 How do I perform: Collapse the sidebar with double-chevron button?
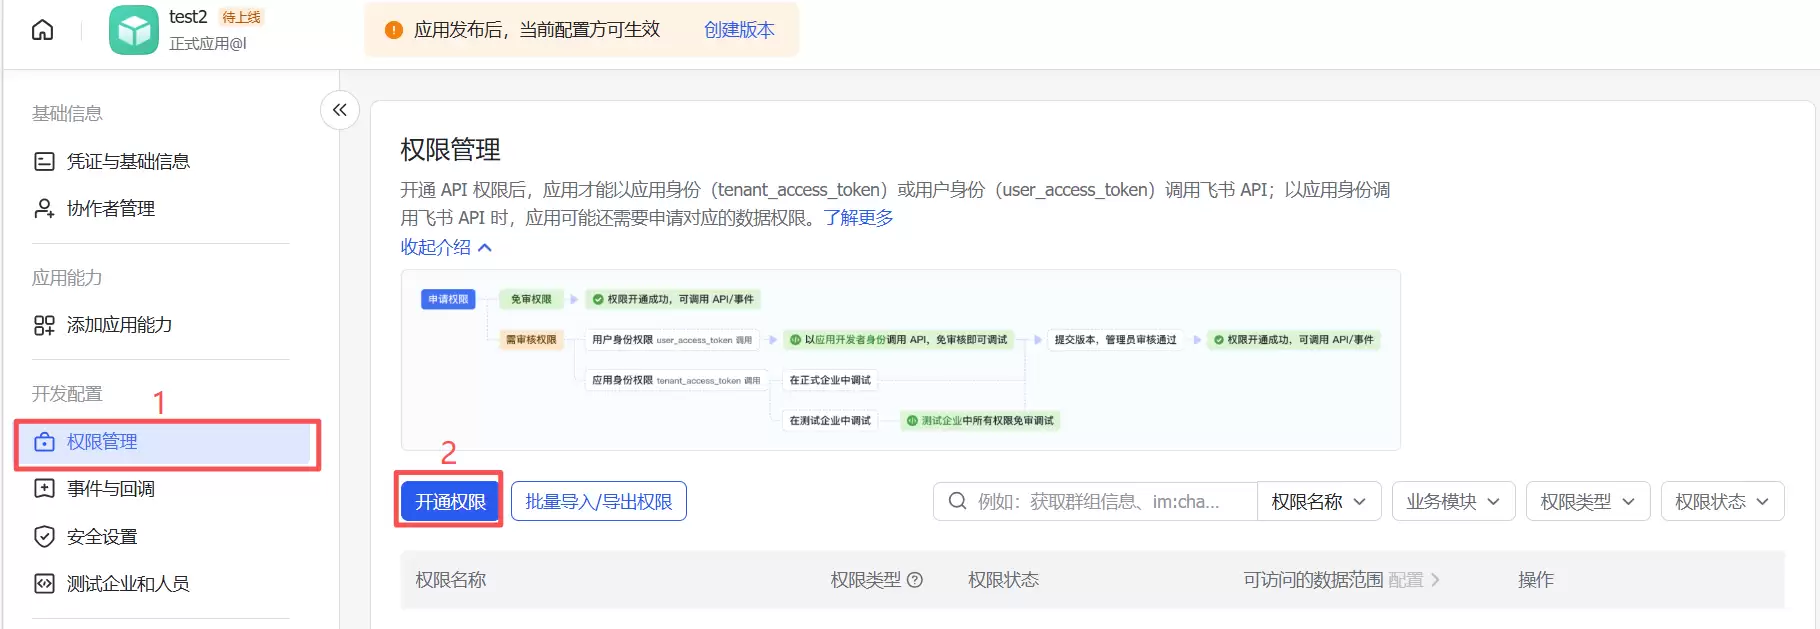click(340, 110)
